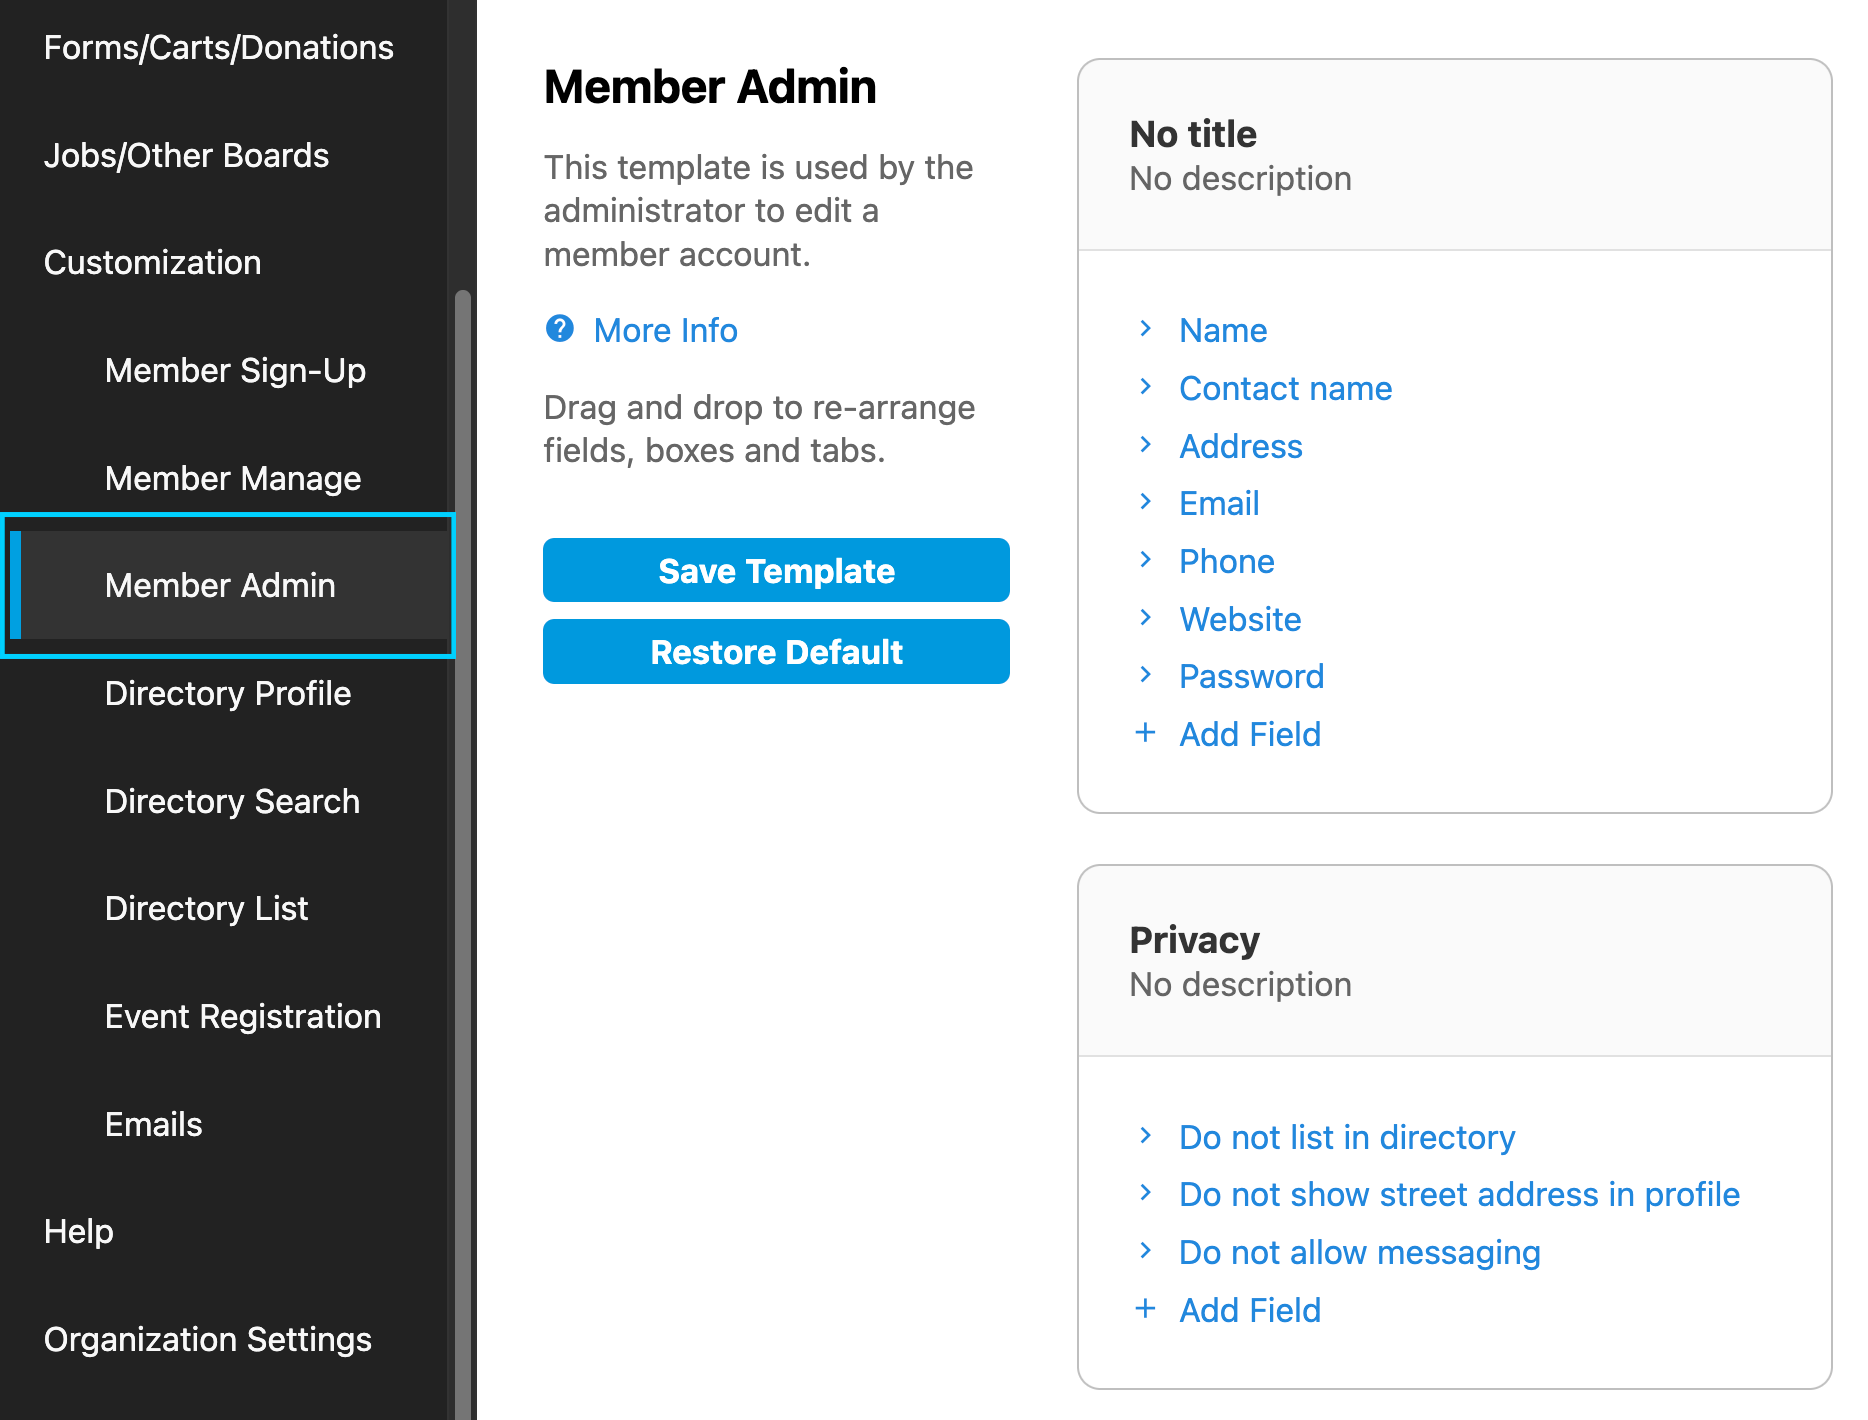This screenshot has height=1420, width=1868.
Task: Expand the Phone field chevron
Action: [1146, 560]
